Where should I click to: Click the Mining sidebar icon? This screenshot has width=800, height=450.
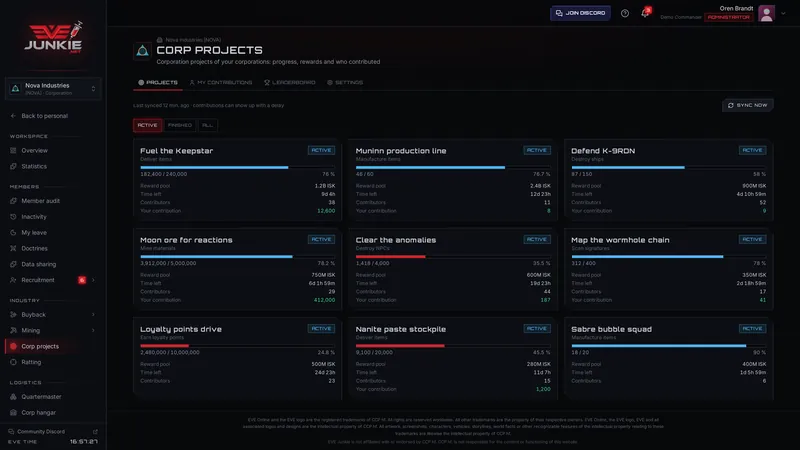[x=13, y=331]
